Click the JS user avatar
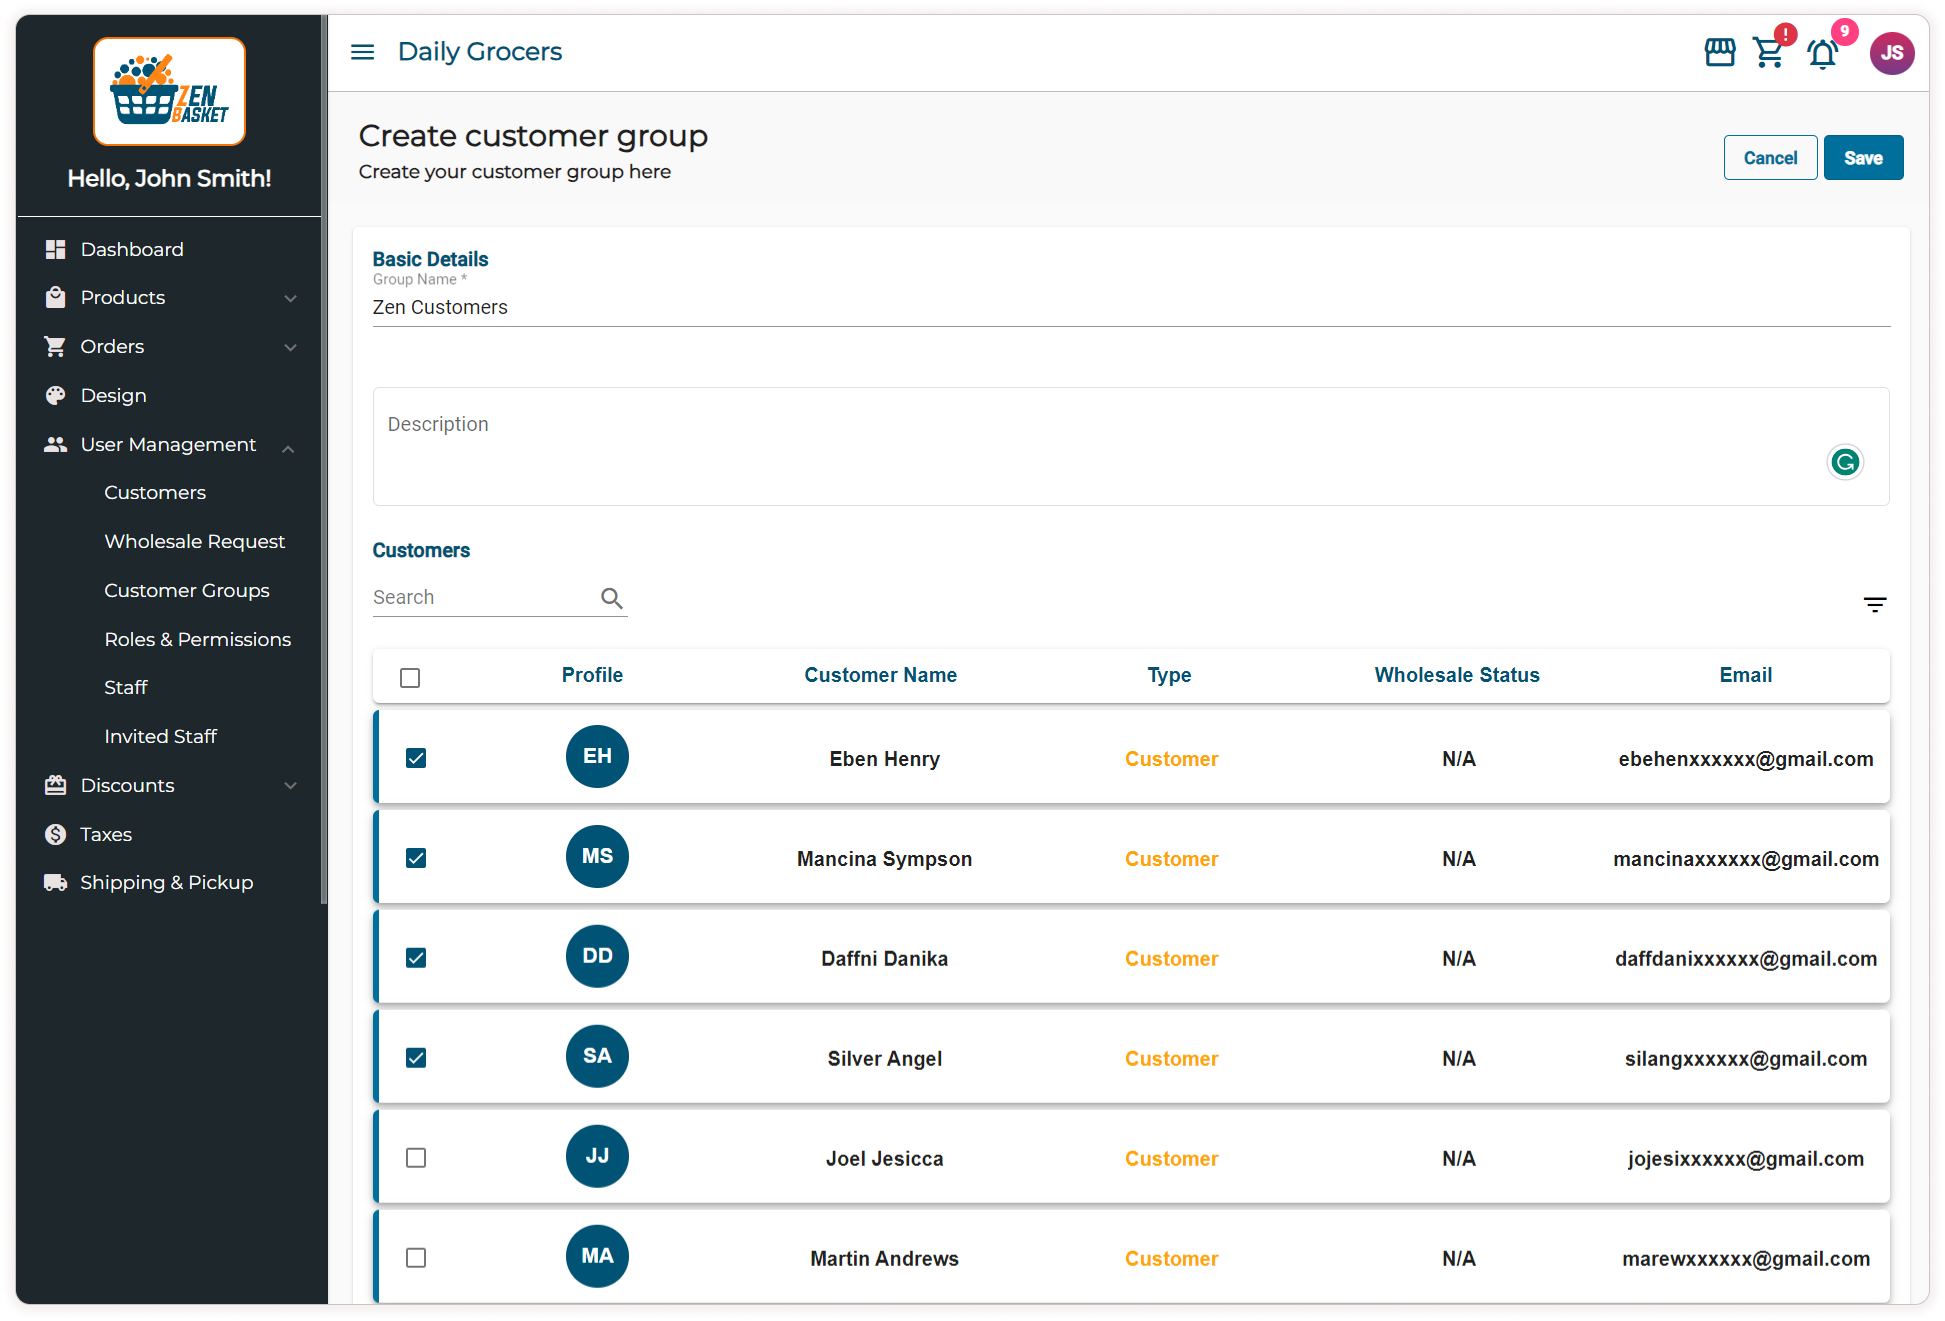This screenshot has height=1321, width=1945. coord(1891,53)
